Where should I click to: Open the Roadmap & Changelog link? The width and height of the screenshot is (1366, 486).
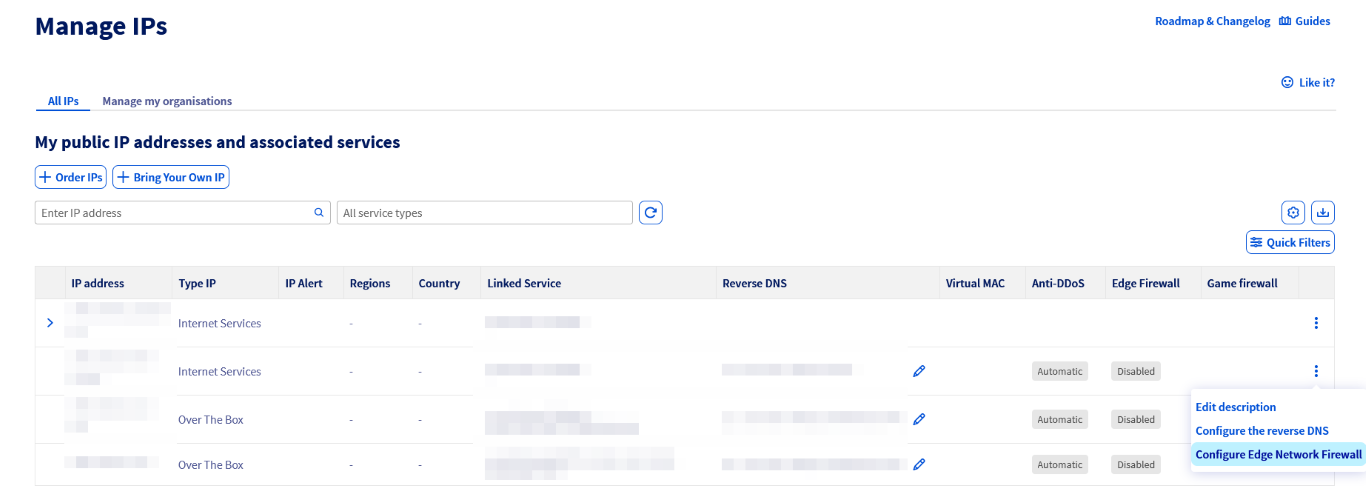tap(1212, 21)
